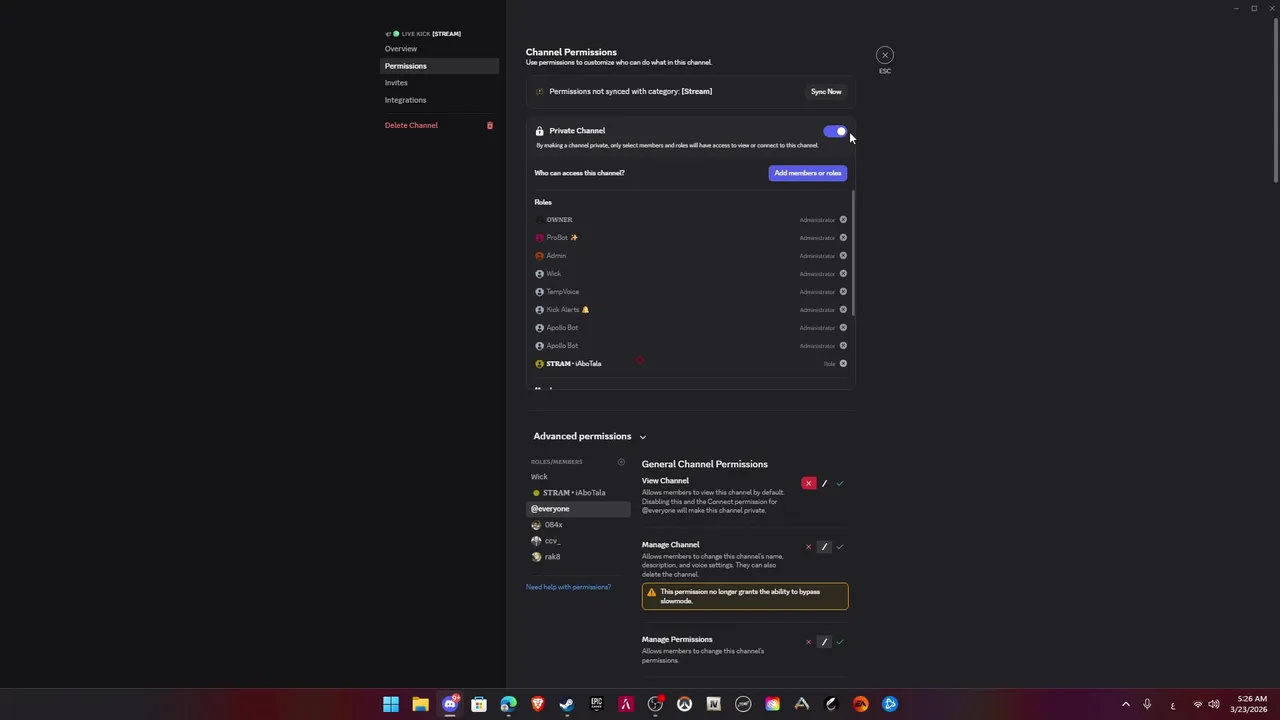Open File Explorer from taskbar
The image size is (1280, 720).
(x=421, y=704)
